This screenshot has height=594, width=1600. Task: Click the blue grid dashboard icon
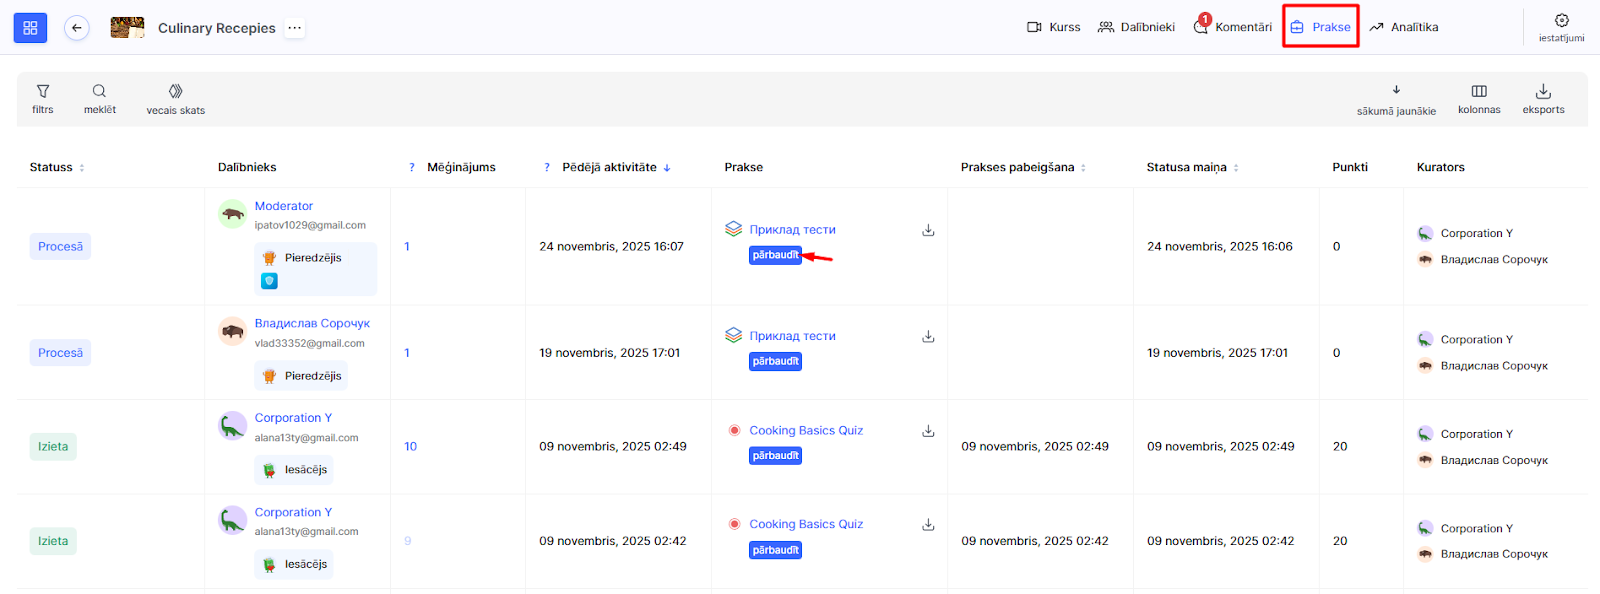click(x=30, y=28)
